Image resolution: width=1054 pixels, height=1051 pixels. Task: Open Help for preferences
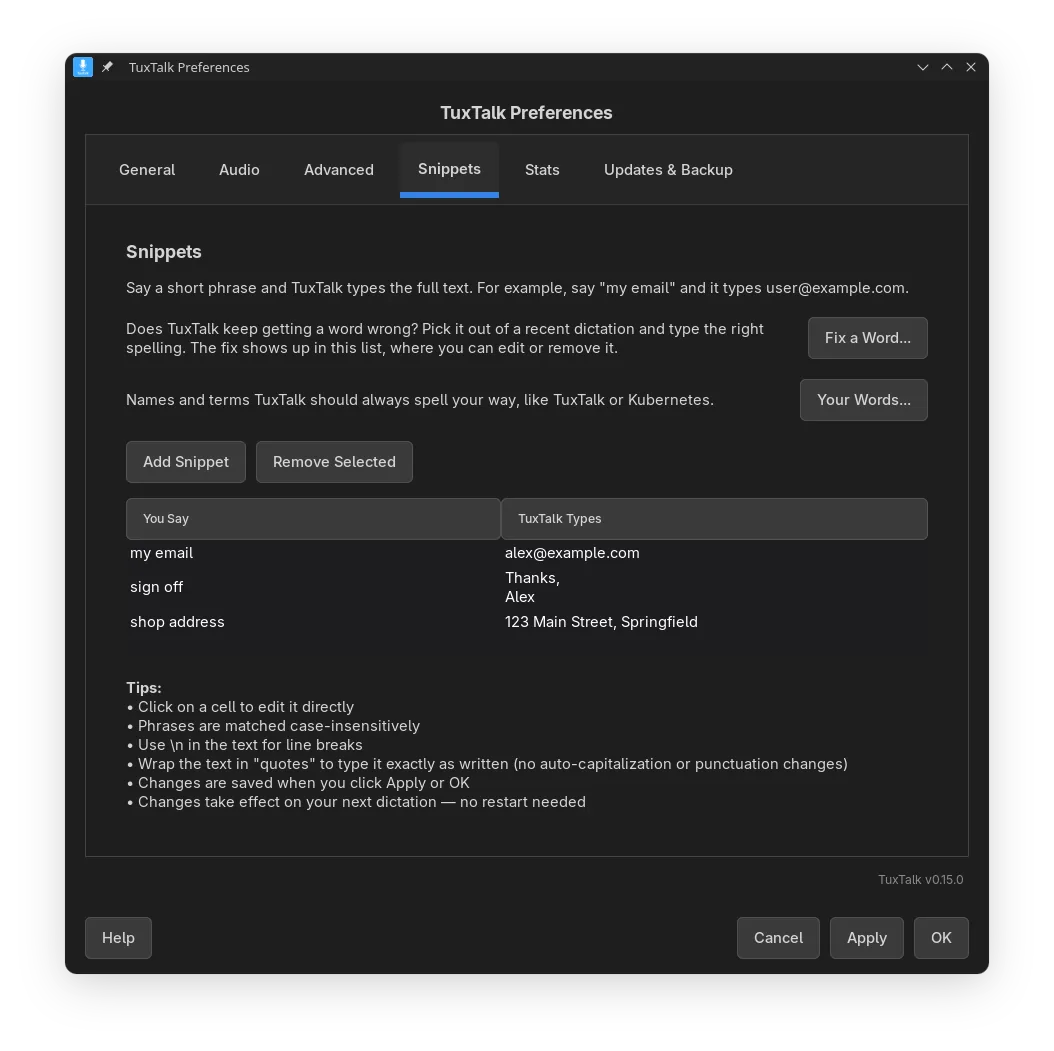pyautogui.click(x=118, y=937)
